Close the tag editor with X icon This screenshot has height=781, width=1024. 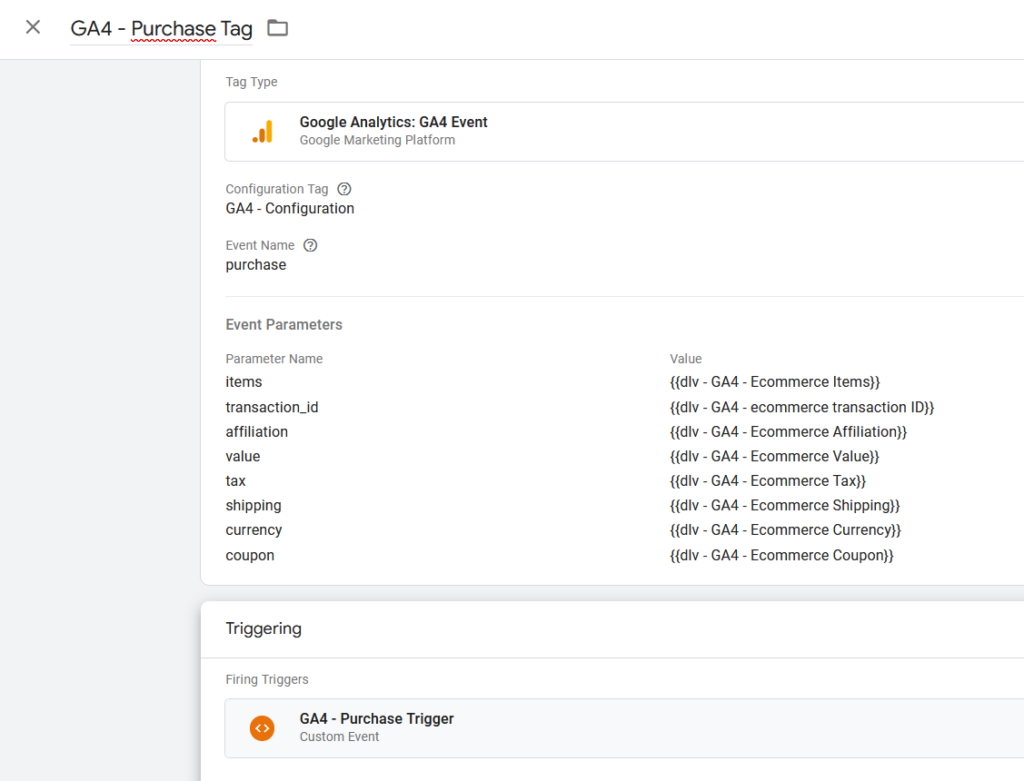click(33, 28)
